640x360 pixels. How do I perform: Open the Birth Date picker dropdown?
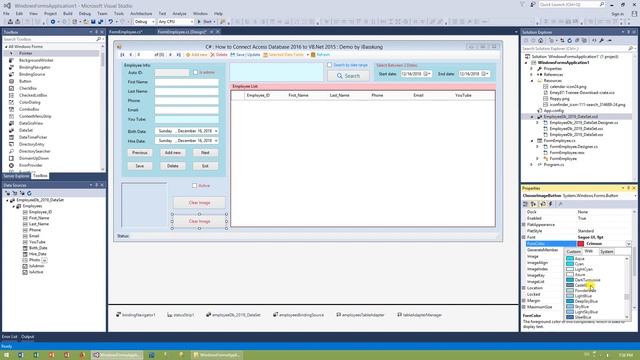point(216,131)
